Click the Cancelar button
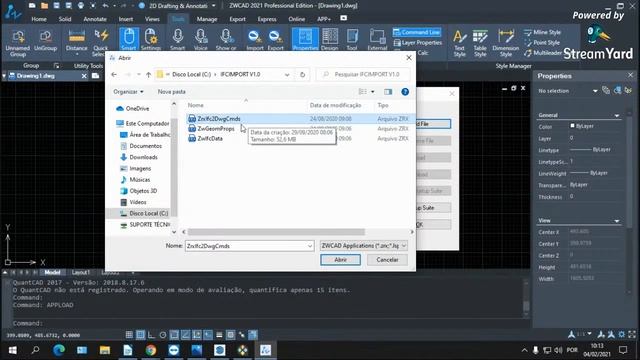This screenshot has height=360, width=640. tap(387, 260)
